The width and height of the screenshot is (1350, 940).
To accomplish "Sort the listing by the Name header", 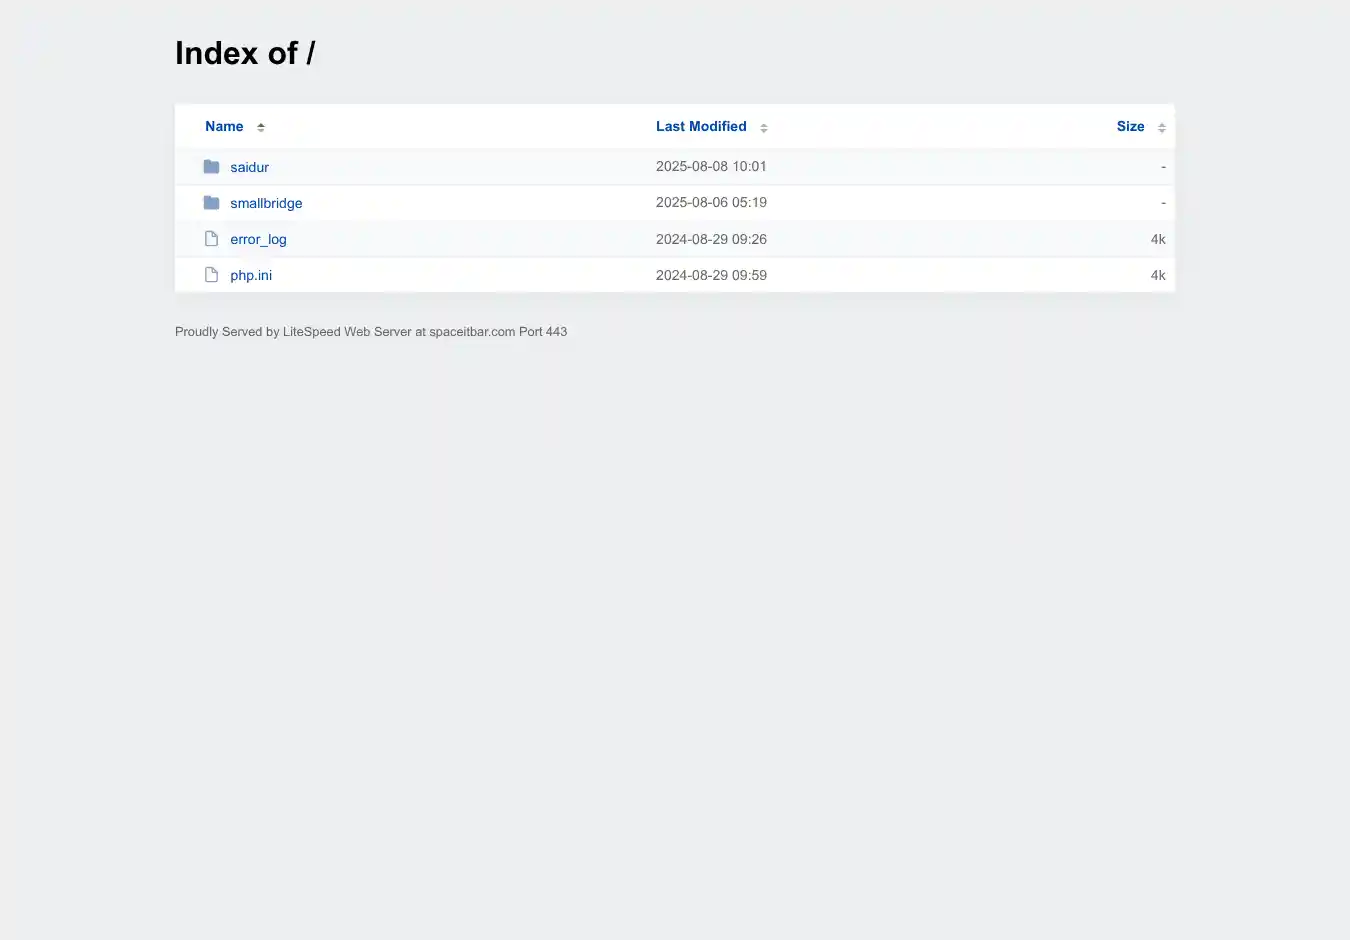I will [224, 127].
